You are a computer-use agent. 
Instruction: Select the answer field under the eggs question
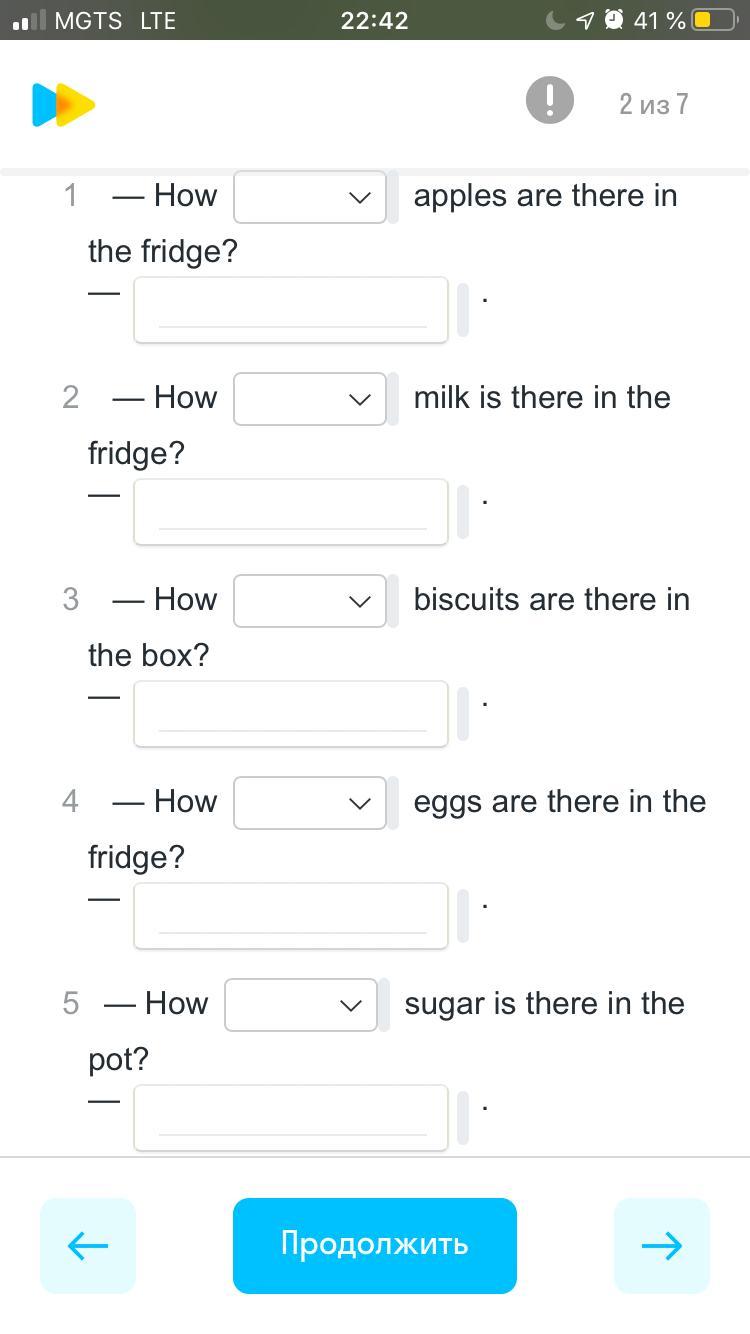coord(291,916)
